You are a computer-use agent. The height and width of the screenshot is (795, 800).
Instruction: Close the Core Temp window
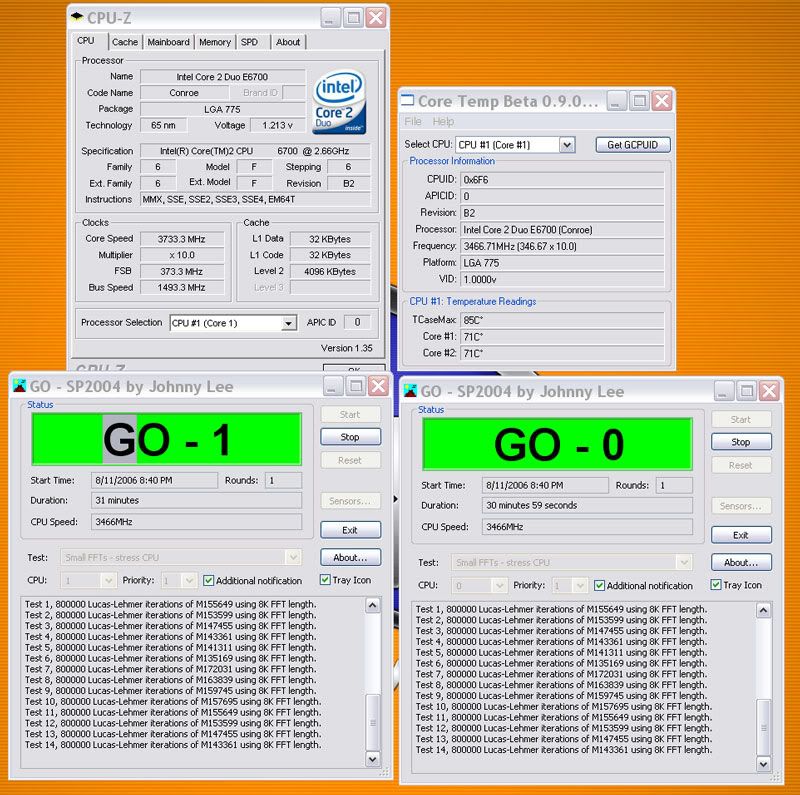tap(662, 101)
